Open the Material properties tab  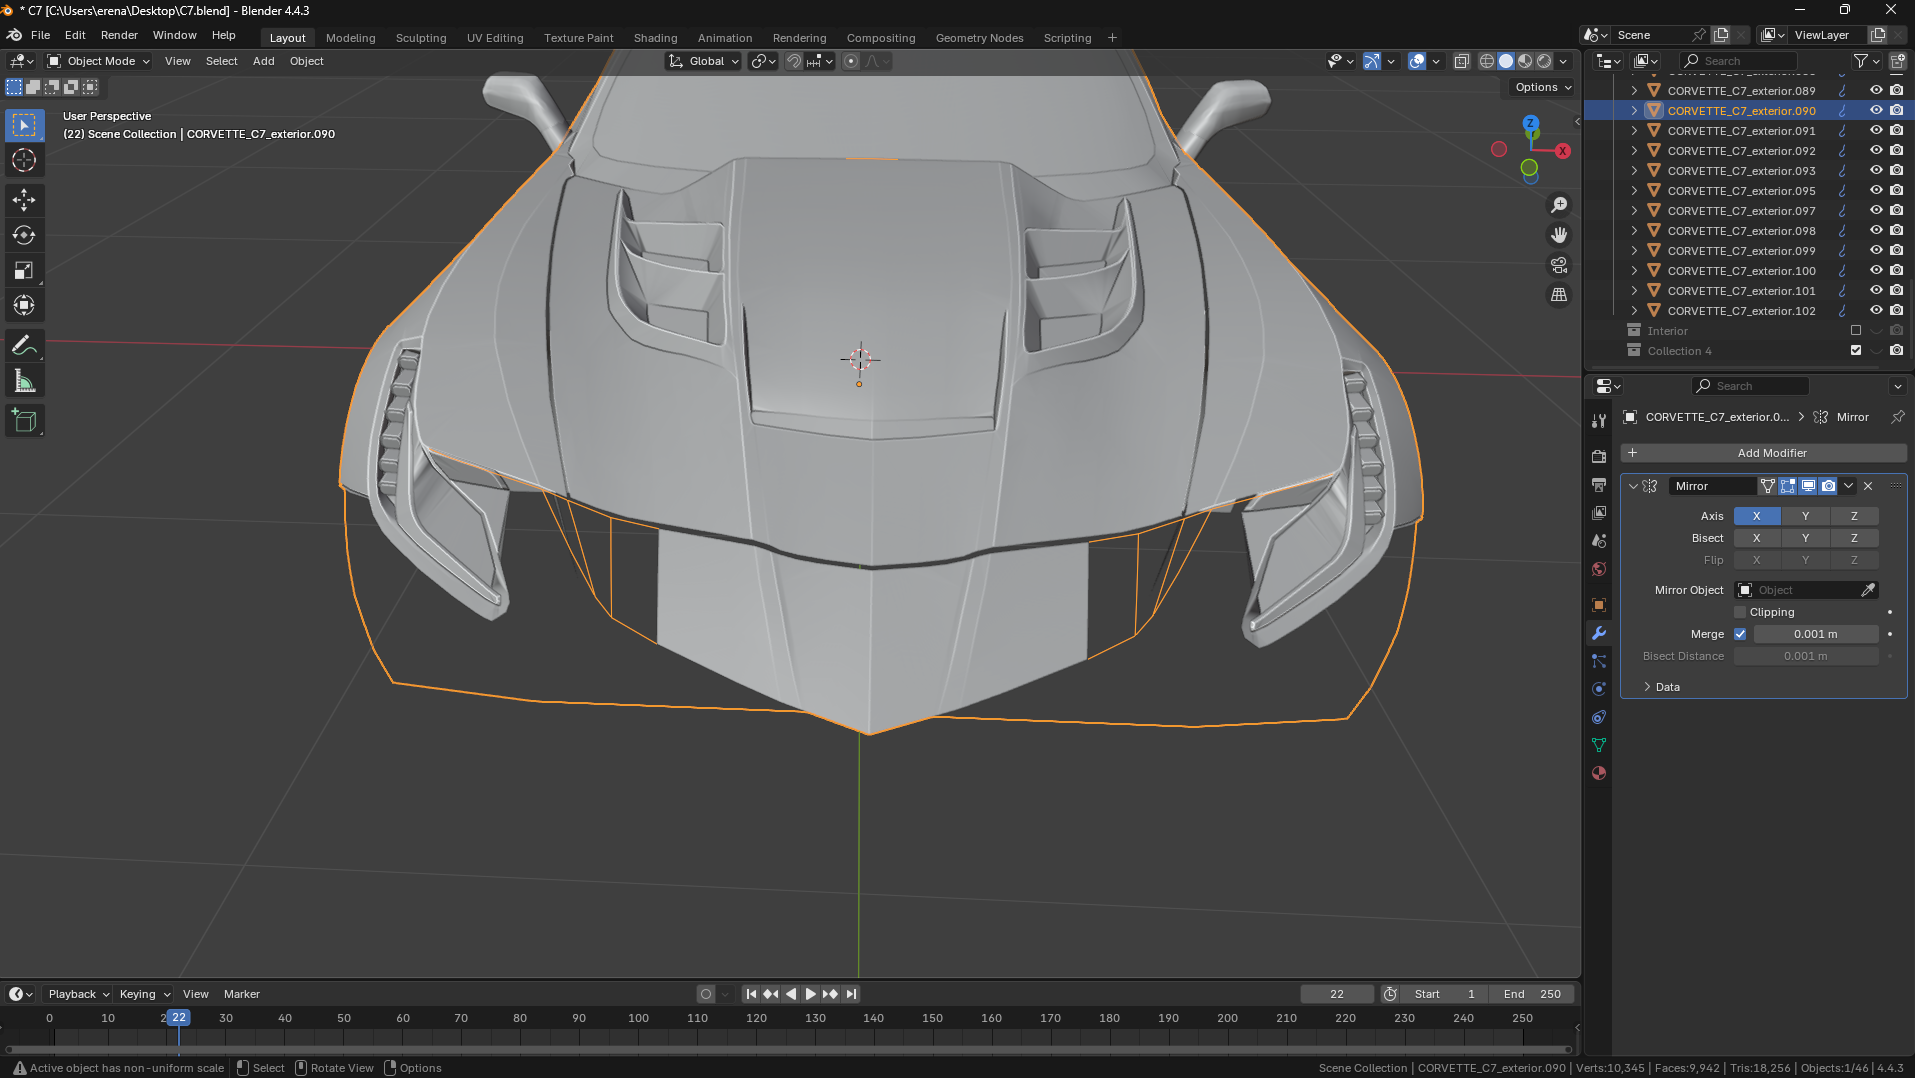(1599, 773)
